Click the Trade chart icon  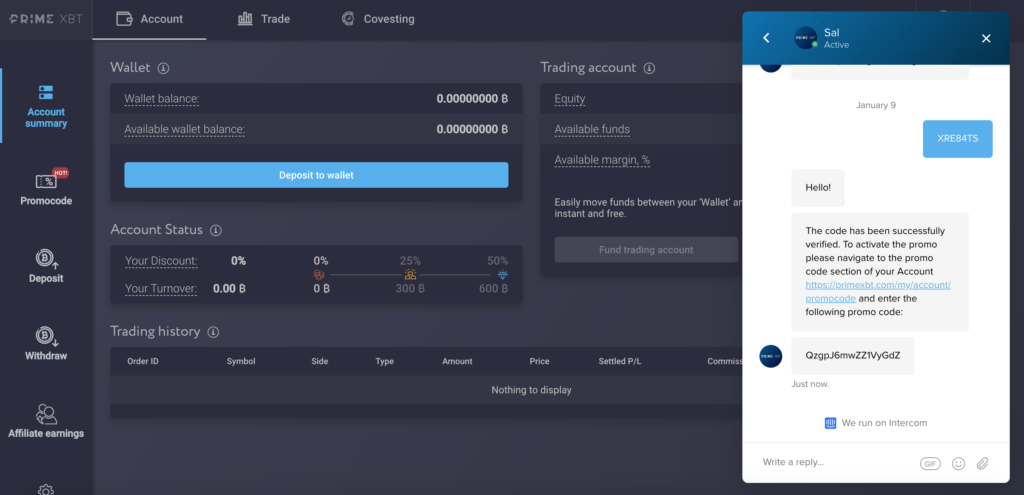pos(246,19)
